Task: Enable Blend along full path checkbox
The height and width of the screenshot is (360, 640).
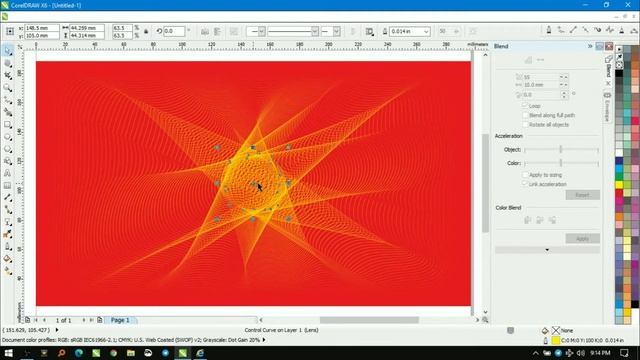Action: (525, 115)
